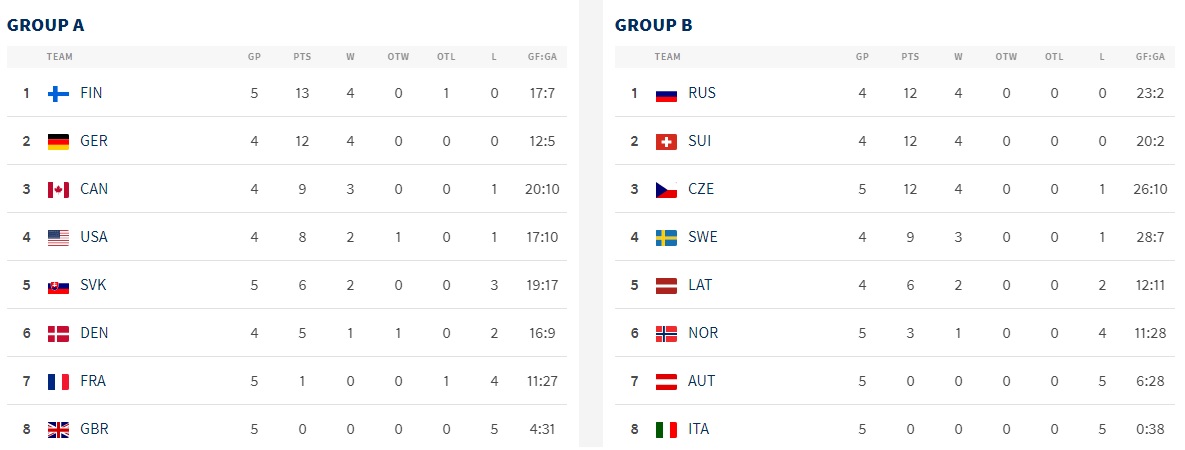Click the Finland flag icon
This screenshot has height=450, width=1185.
[58, 93]
